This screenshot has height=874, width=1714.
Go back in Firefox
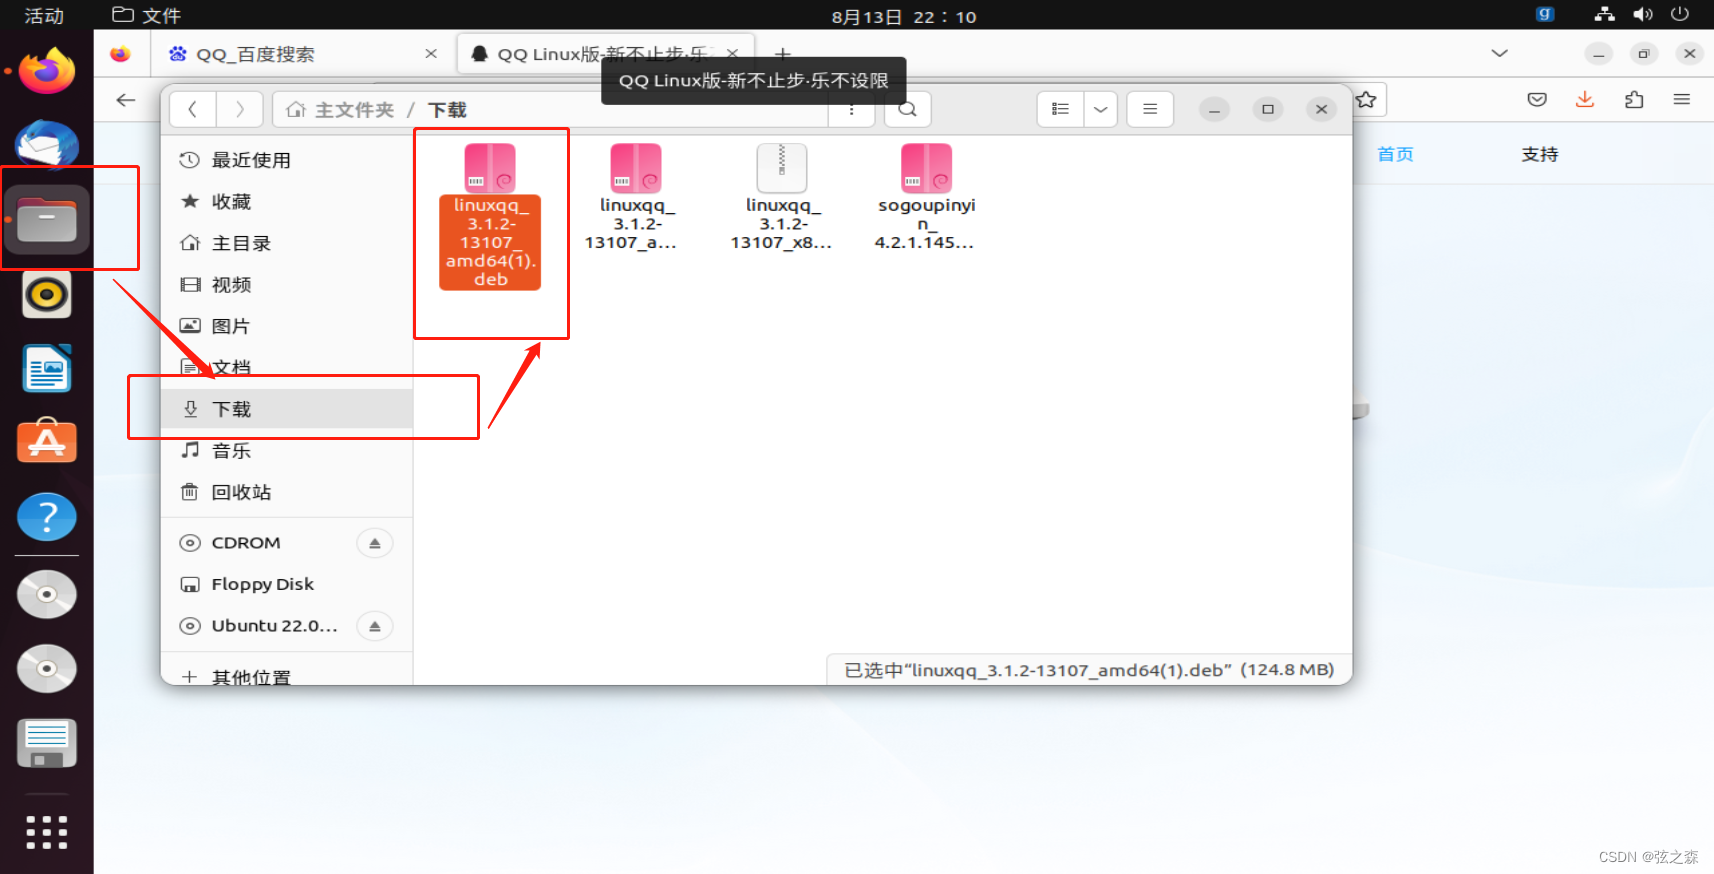pyautogui.click(x=126, y=100)
